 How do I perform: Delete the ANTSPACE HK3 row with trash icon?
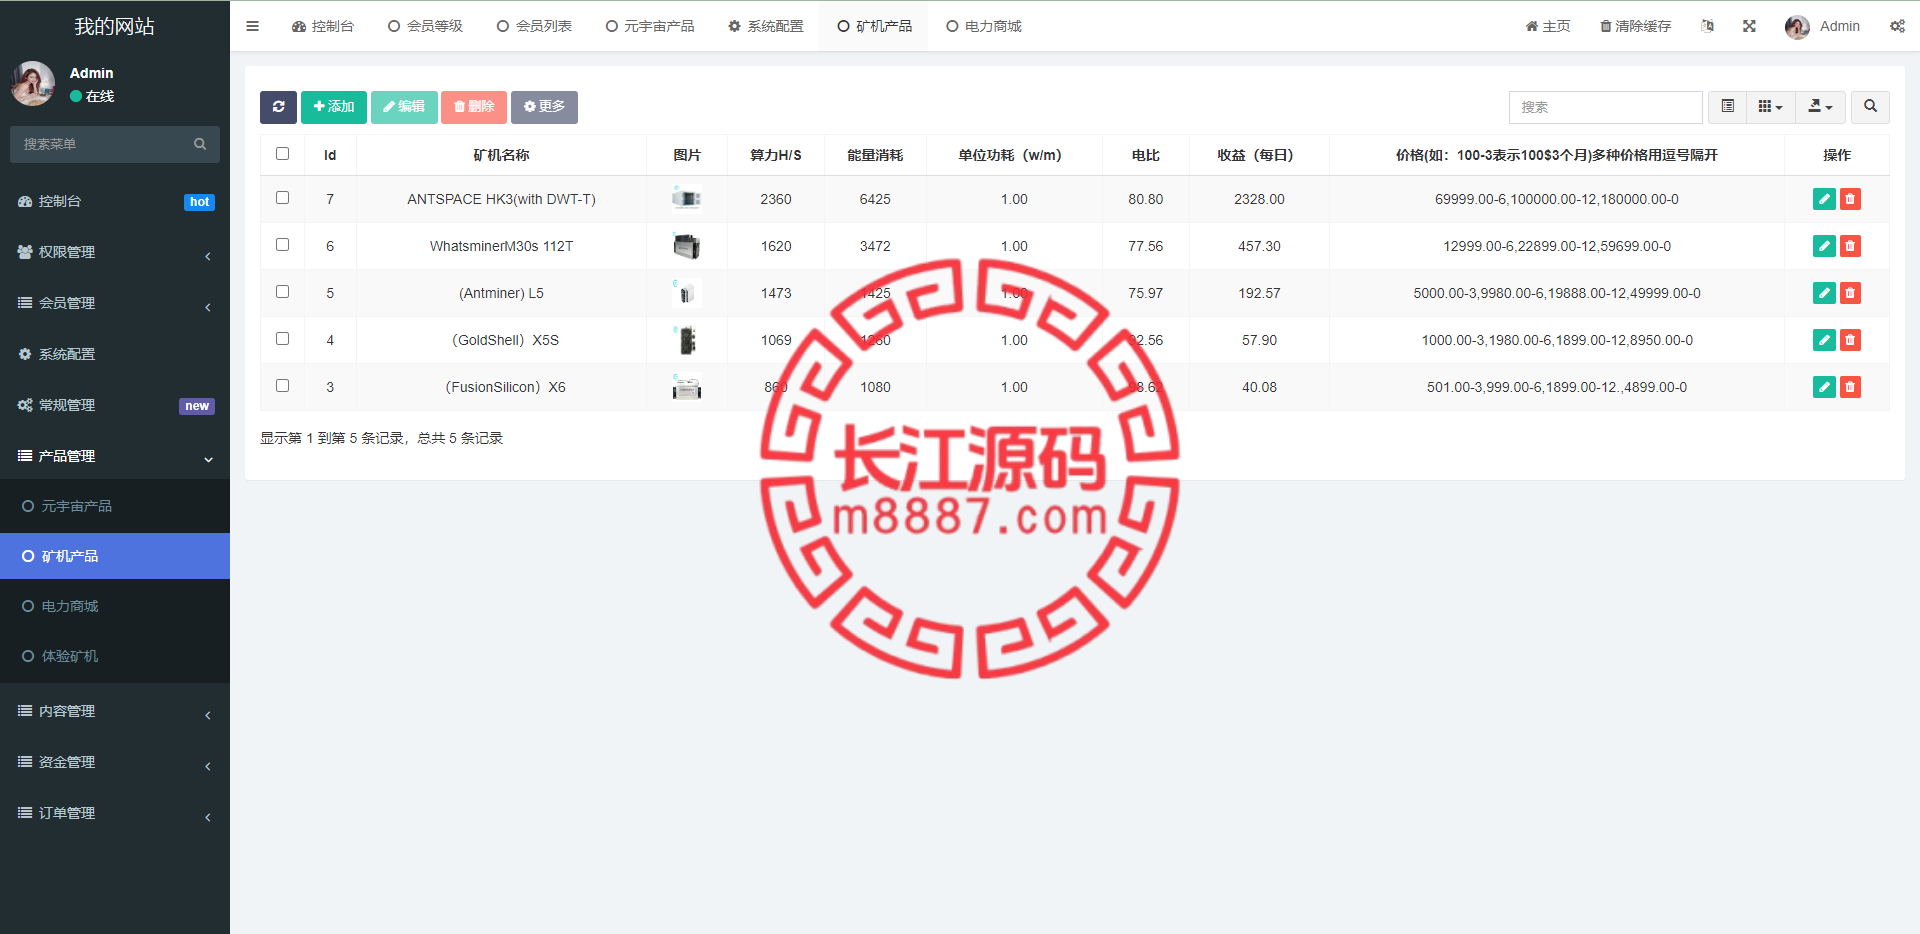coord(1850,199)
